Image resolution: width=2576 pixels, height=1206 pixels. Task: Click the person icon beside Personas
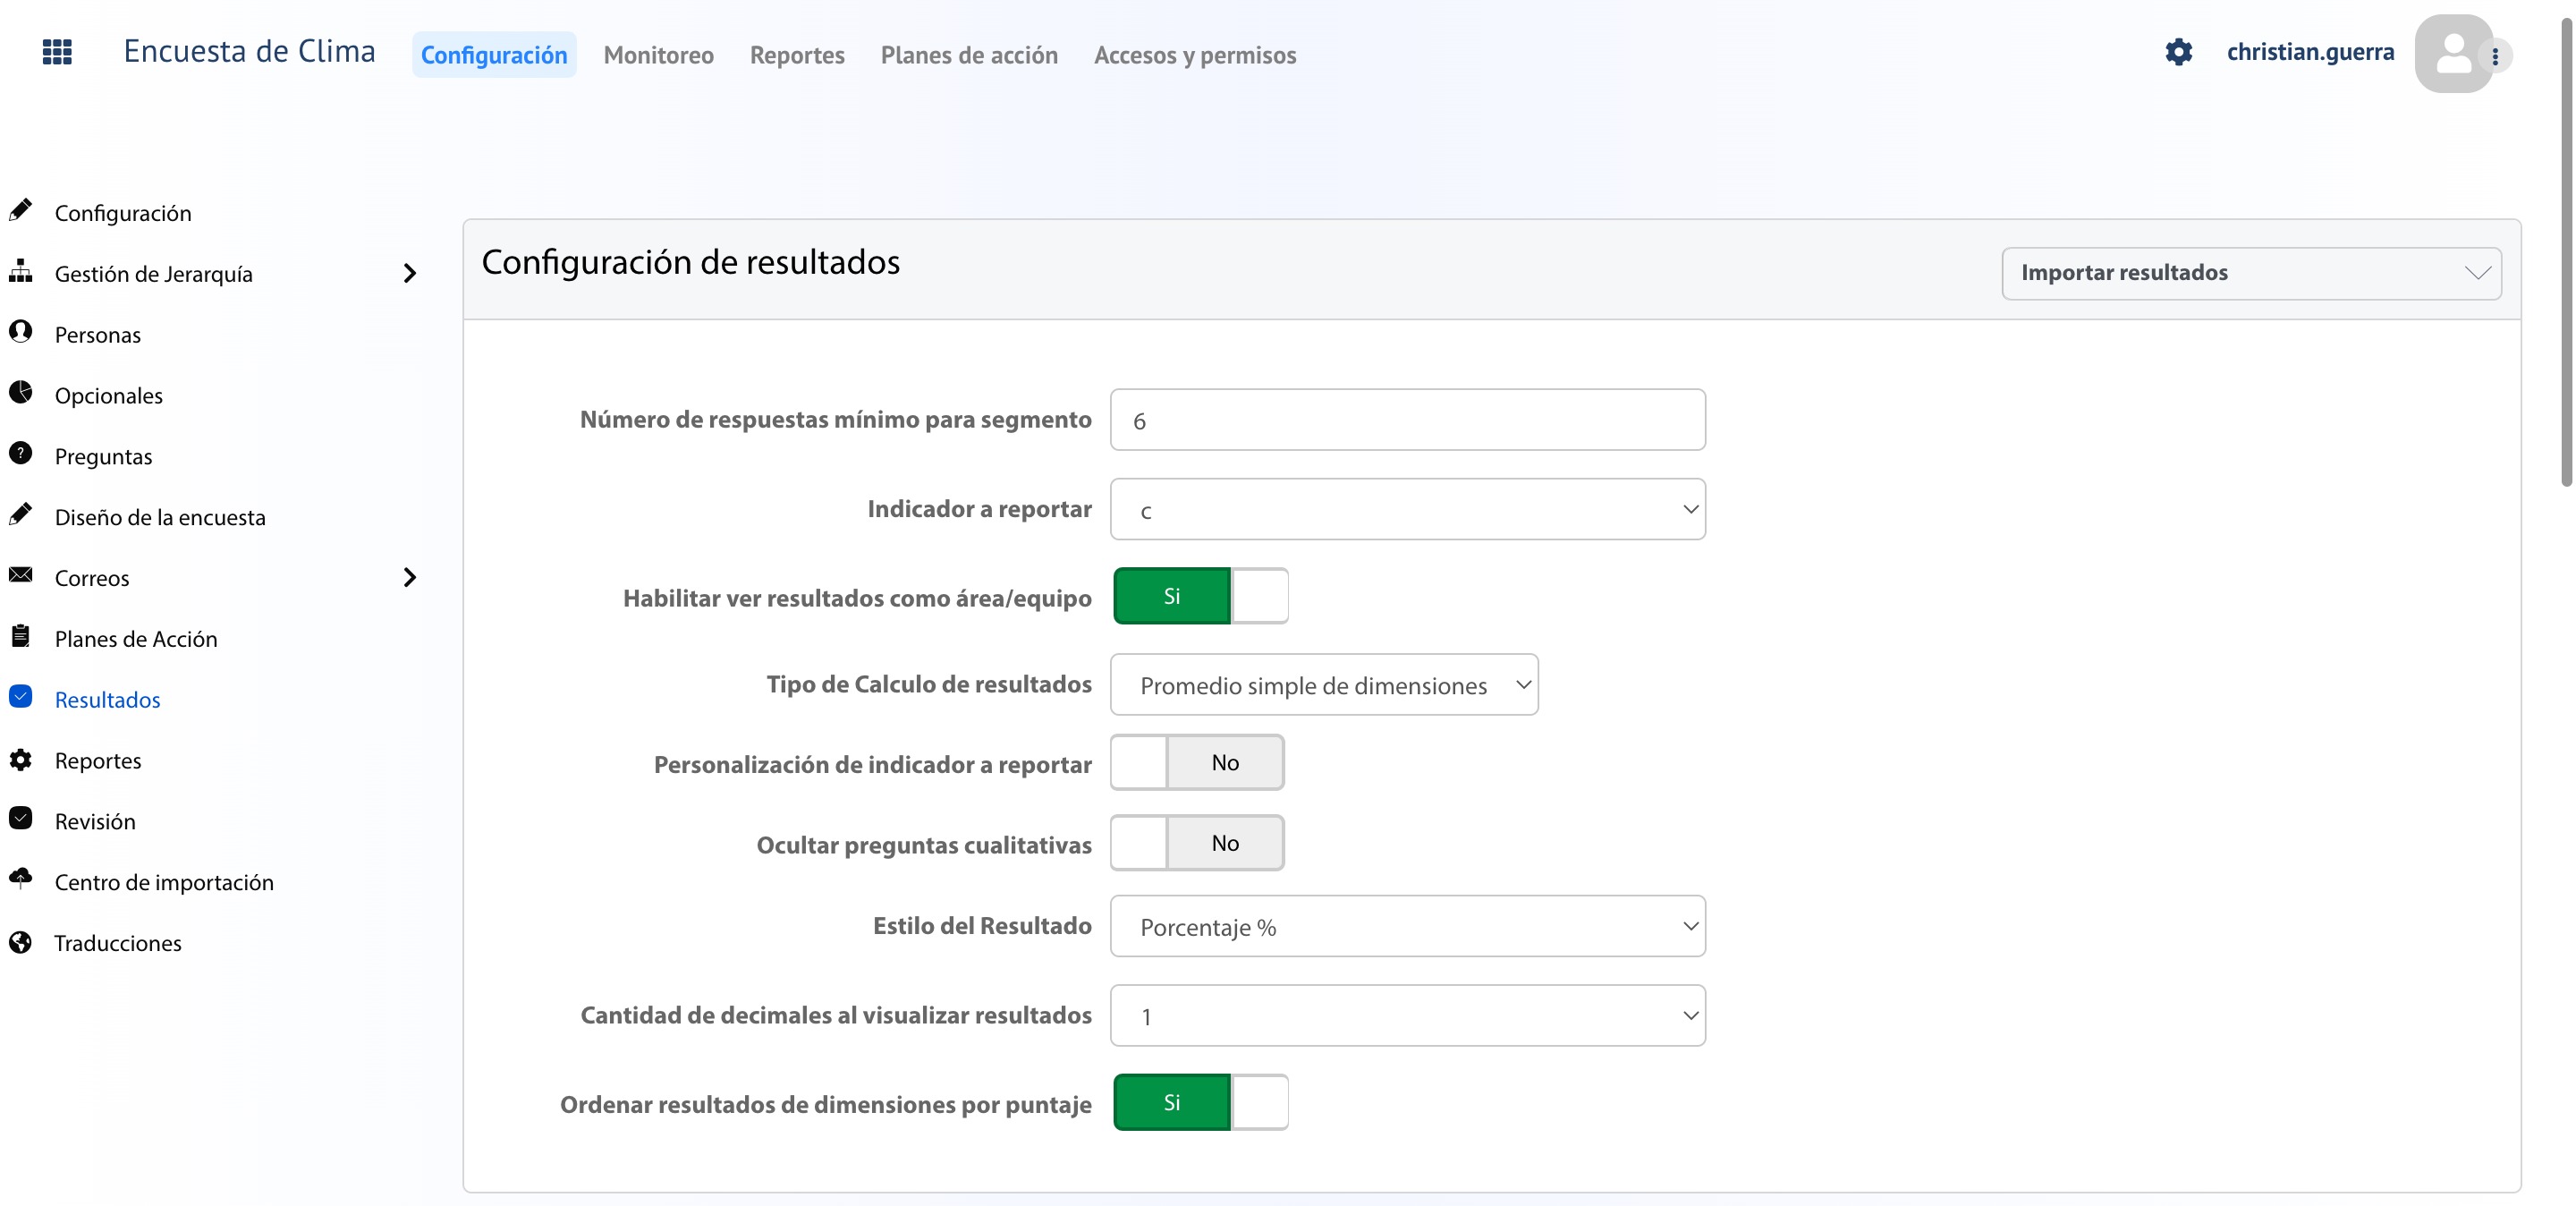pos(20,332)
